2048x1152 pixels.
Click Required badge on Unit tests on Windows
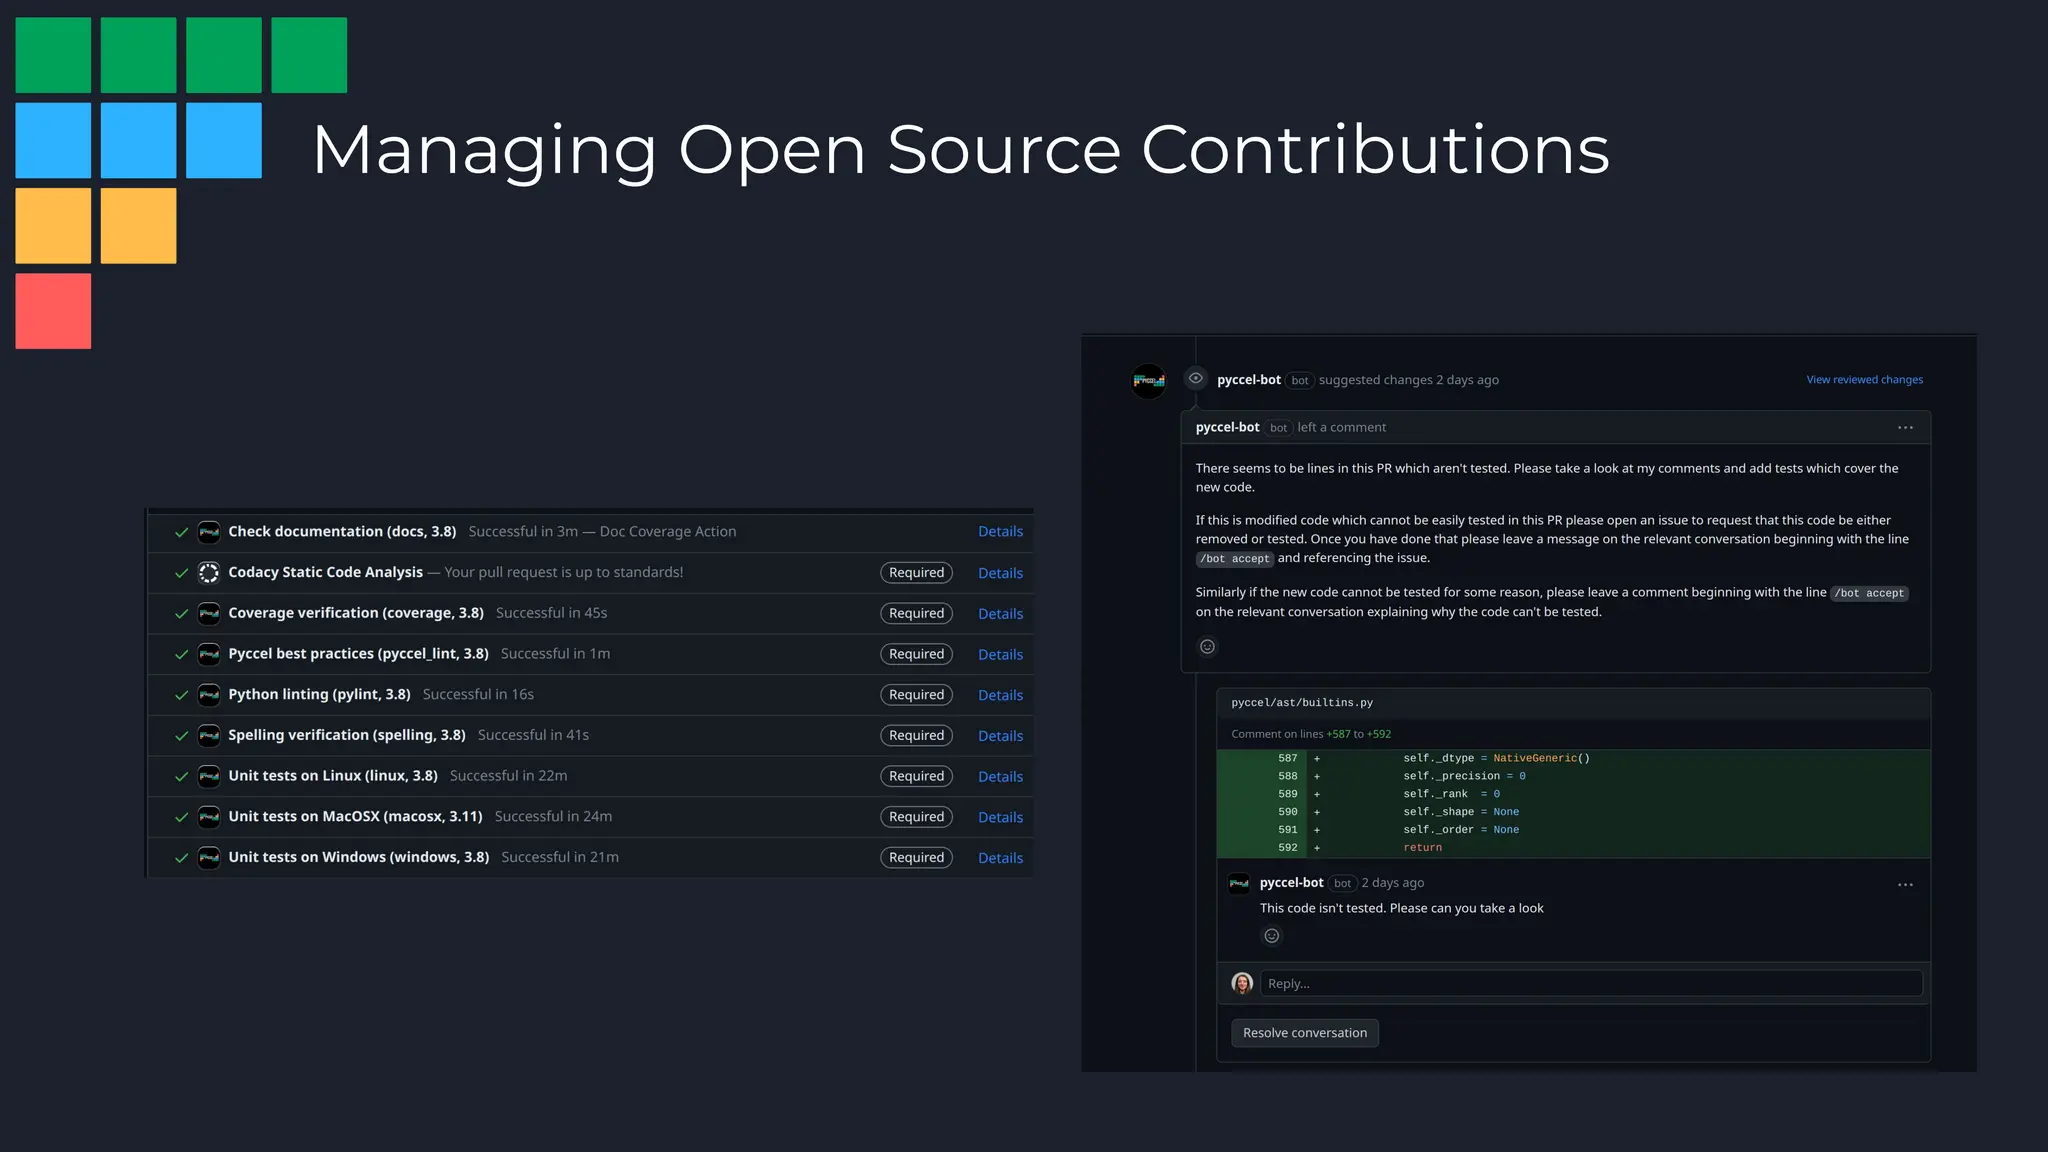[916, 858]
